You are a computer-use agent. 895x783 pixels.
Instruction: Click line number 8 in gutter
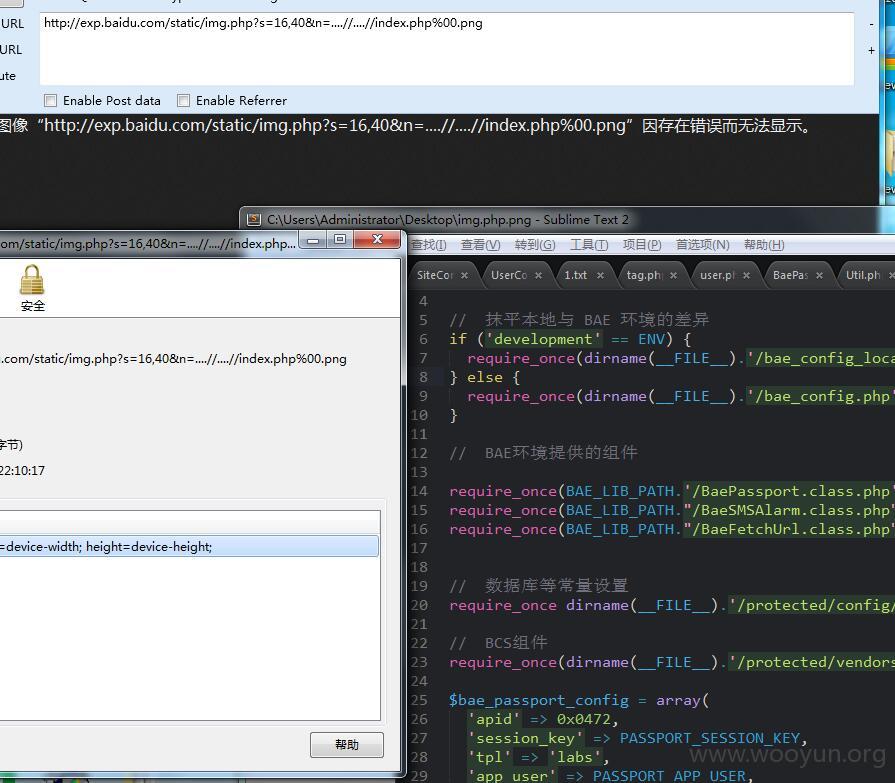[x=423, y=377]
